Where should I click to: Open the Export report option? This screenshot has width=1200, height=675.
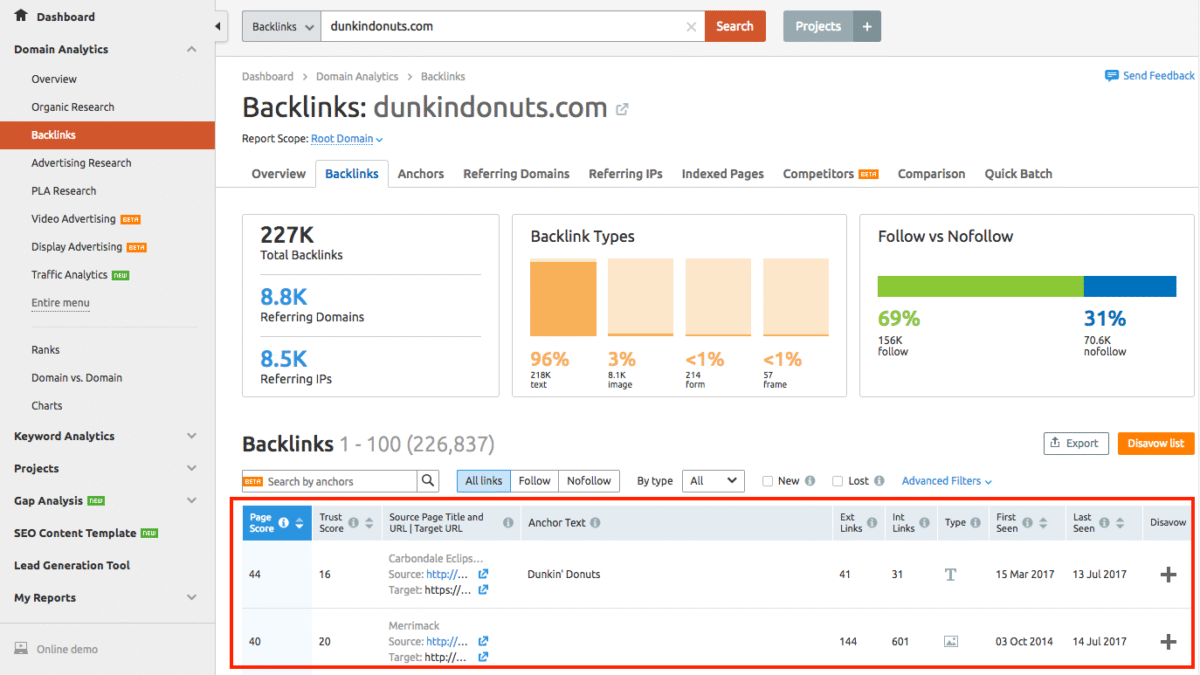pyautogui.click(x=1075, y=443)
